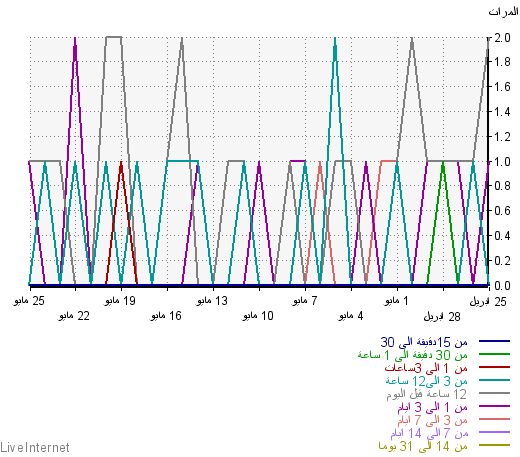Select legend text 'من 3 الى12 ساعة'
Viewport: 520px width, 457px height.
pos(427,381)
